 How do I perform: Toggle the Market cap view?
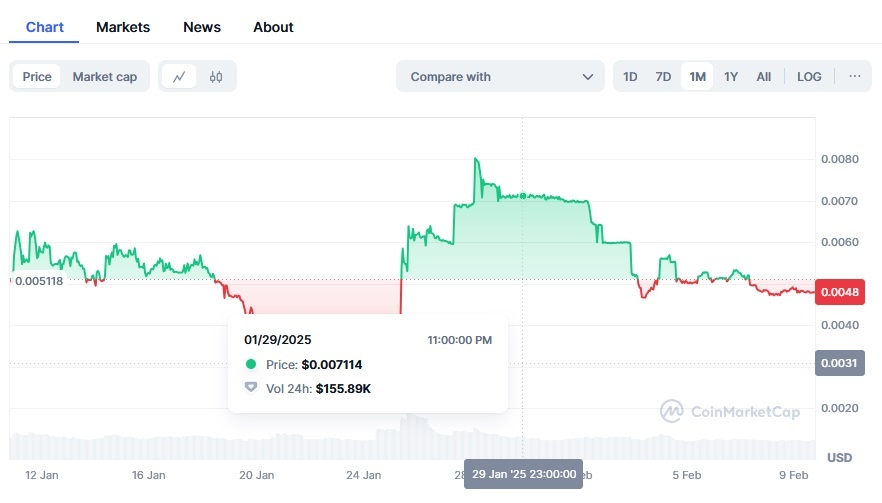point(105,77)
